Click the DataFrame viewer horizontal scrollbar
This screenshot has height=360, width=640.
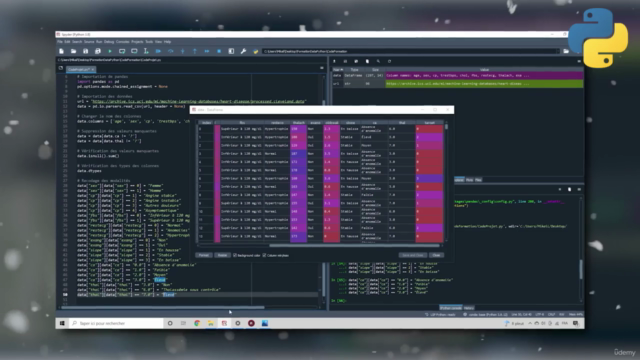354,246
